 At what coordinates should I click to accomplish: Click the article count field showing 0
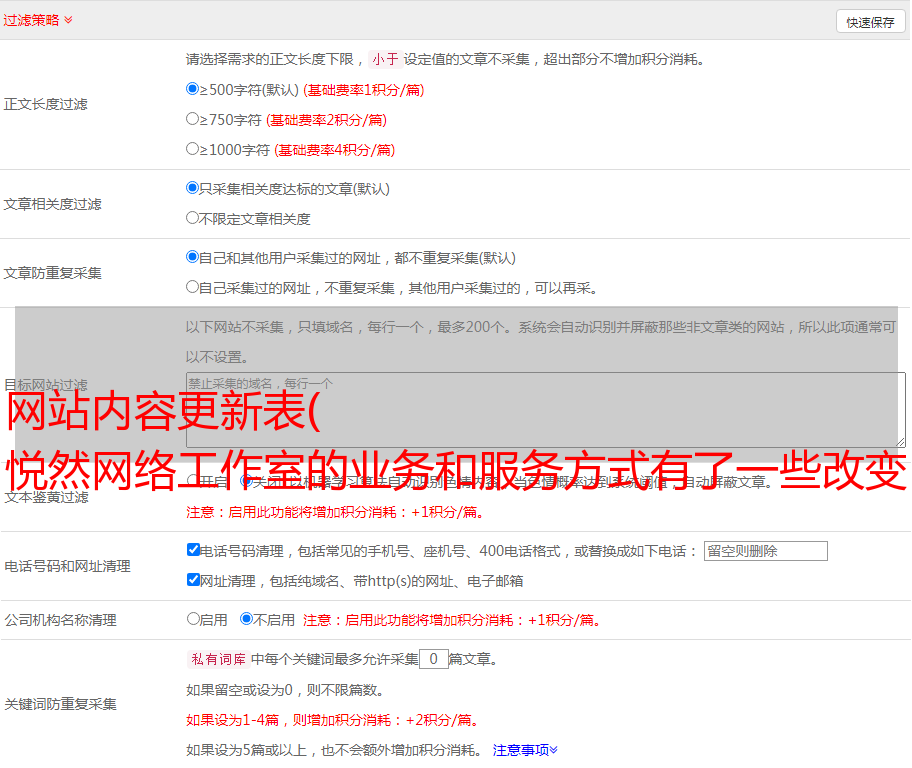click(x=433, y=659)
